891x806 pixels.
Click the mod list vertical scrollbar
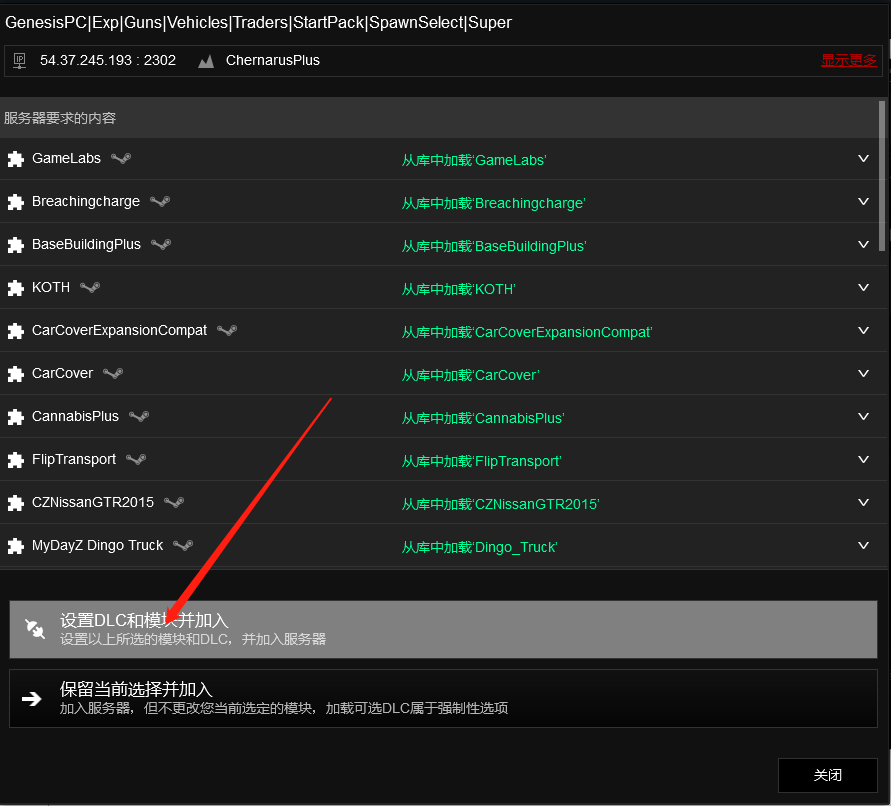click(882, 176)
